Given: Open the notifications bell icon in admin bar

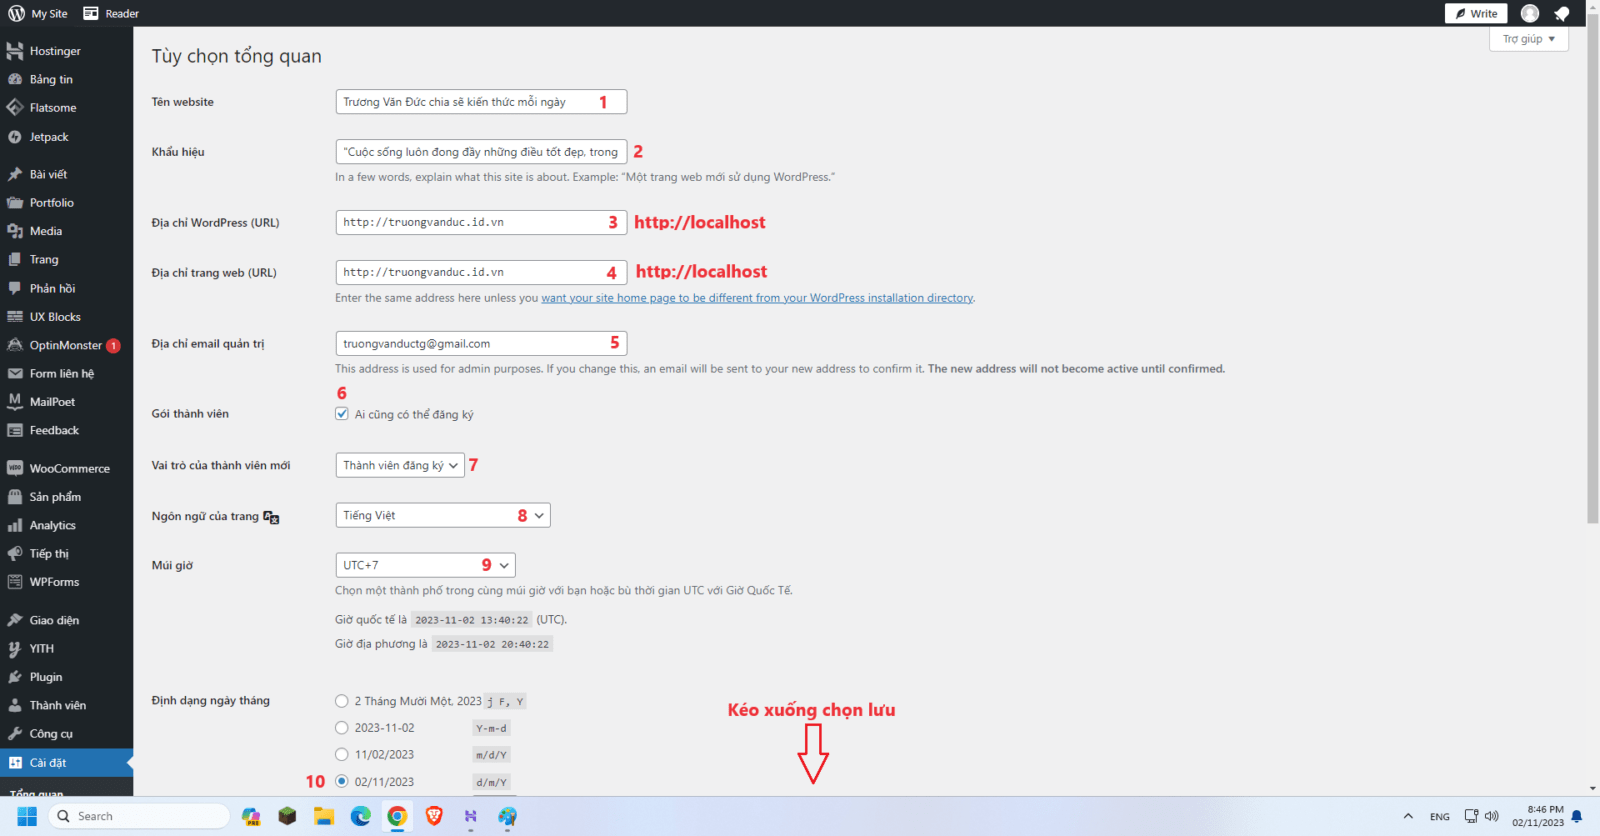Looking at the screenshot, I should [x=1561, y=13].
